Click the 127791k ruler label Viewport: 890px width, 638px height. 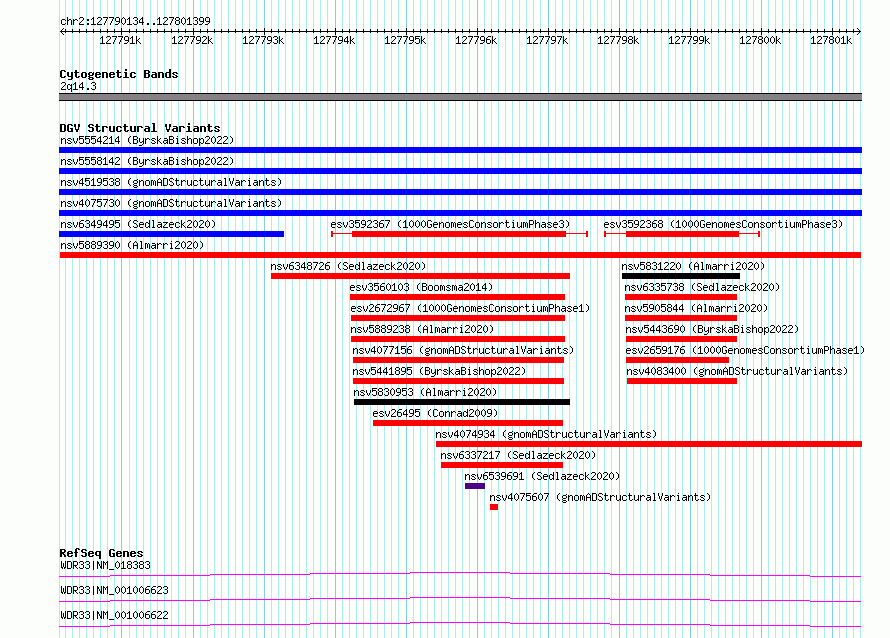pos(120,40)
